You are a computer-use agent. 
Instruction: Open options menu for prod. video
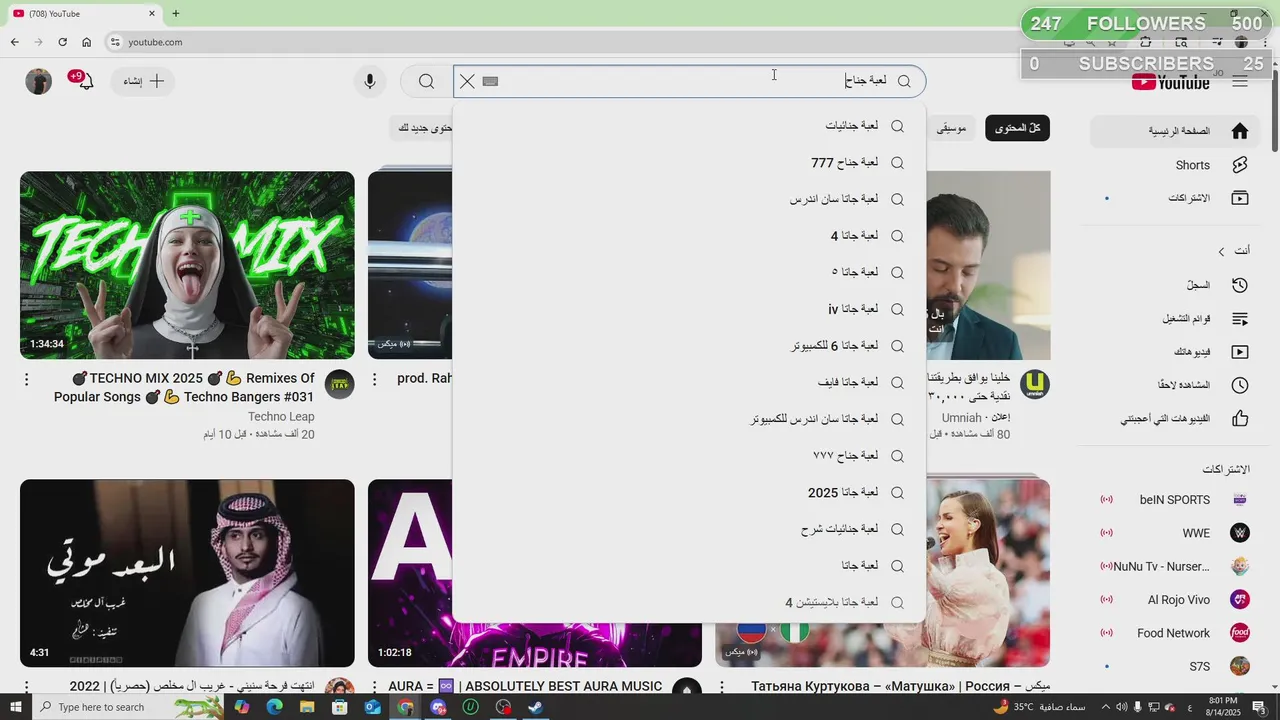(x=375, y=379)
